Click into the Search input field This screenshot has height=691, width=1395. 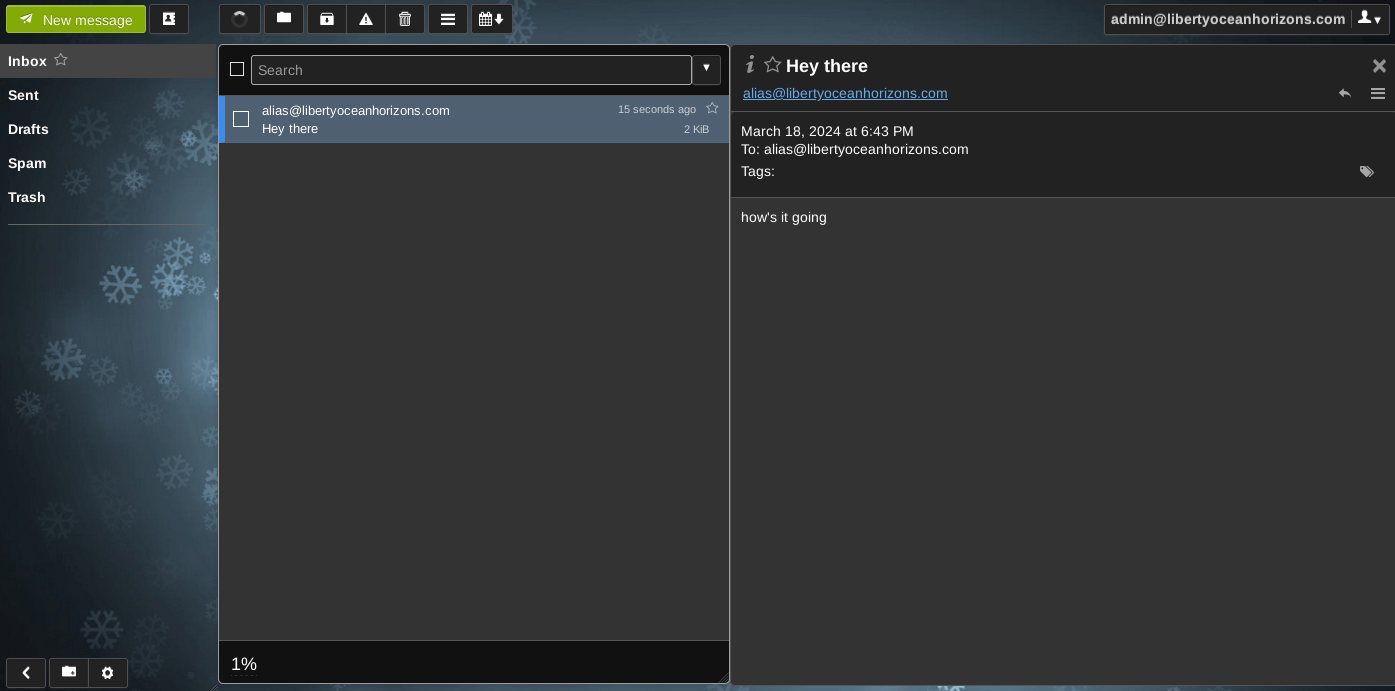click(x=470, y=70)
